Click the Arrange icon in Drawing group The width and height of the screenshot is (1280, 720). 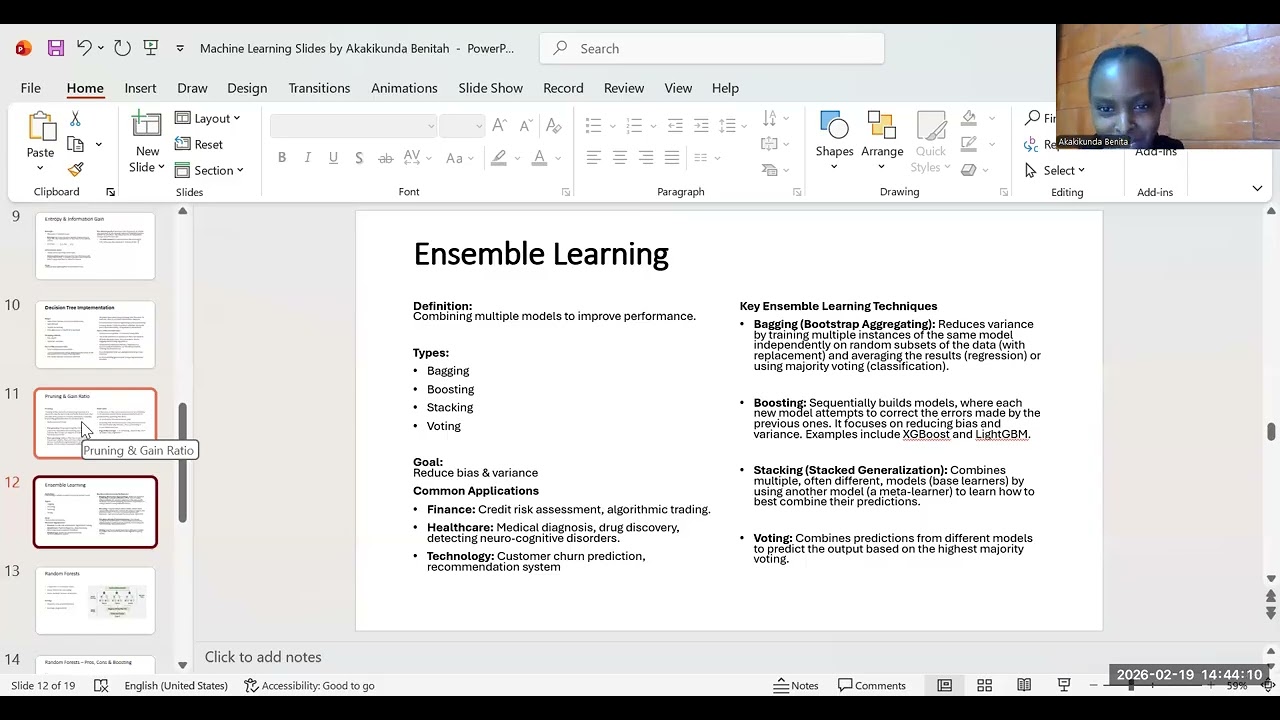tap(882, 126)
